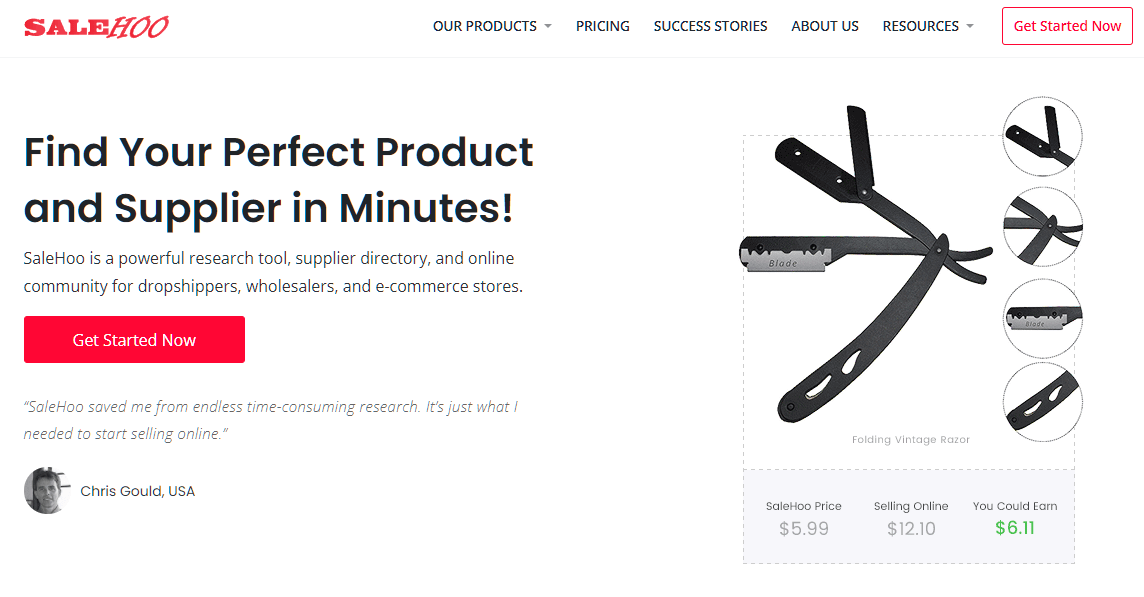Select the bottom circular razor handle thumbnail
The image size is (1144, 597).
1042,402
